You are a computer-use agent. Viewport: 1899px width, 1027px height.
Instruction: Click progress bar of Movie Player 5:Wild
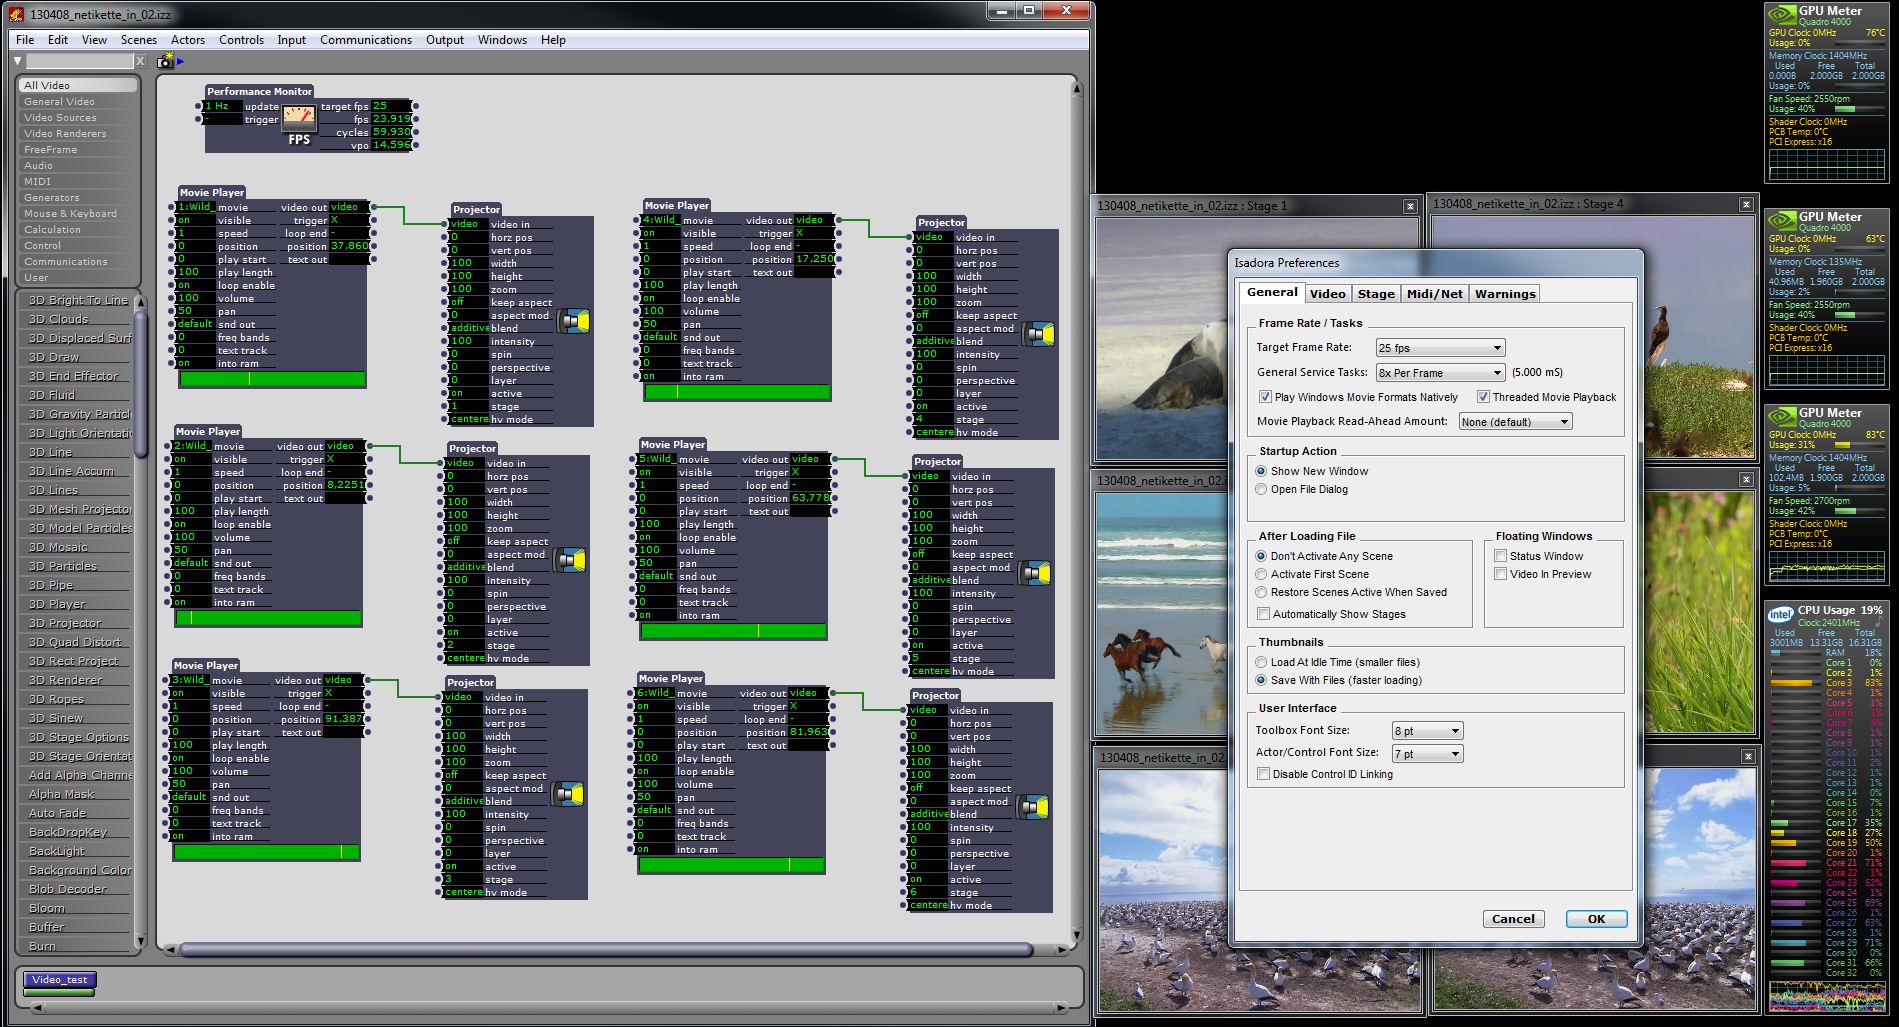click(734, 630)
